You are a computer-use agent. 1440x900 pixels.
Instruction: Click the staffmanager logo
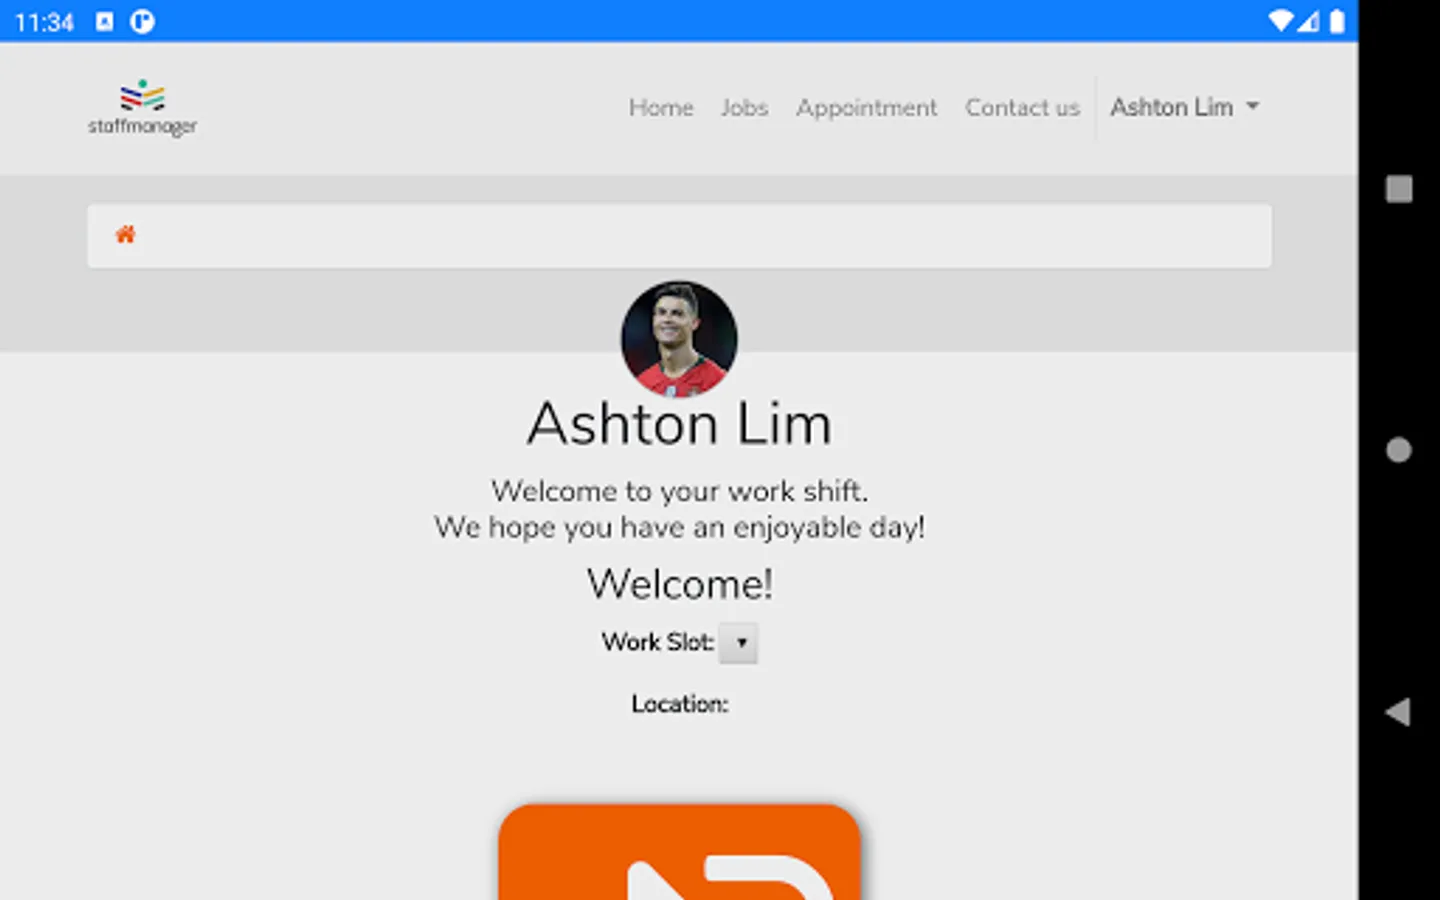coord(142,108)
